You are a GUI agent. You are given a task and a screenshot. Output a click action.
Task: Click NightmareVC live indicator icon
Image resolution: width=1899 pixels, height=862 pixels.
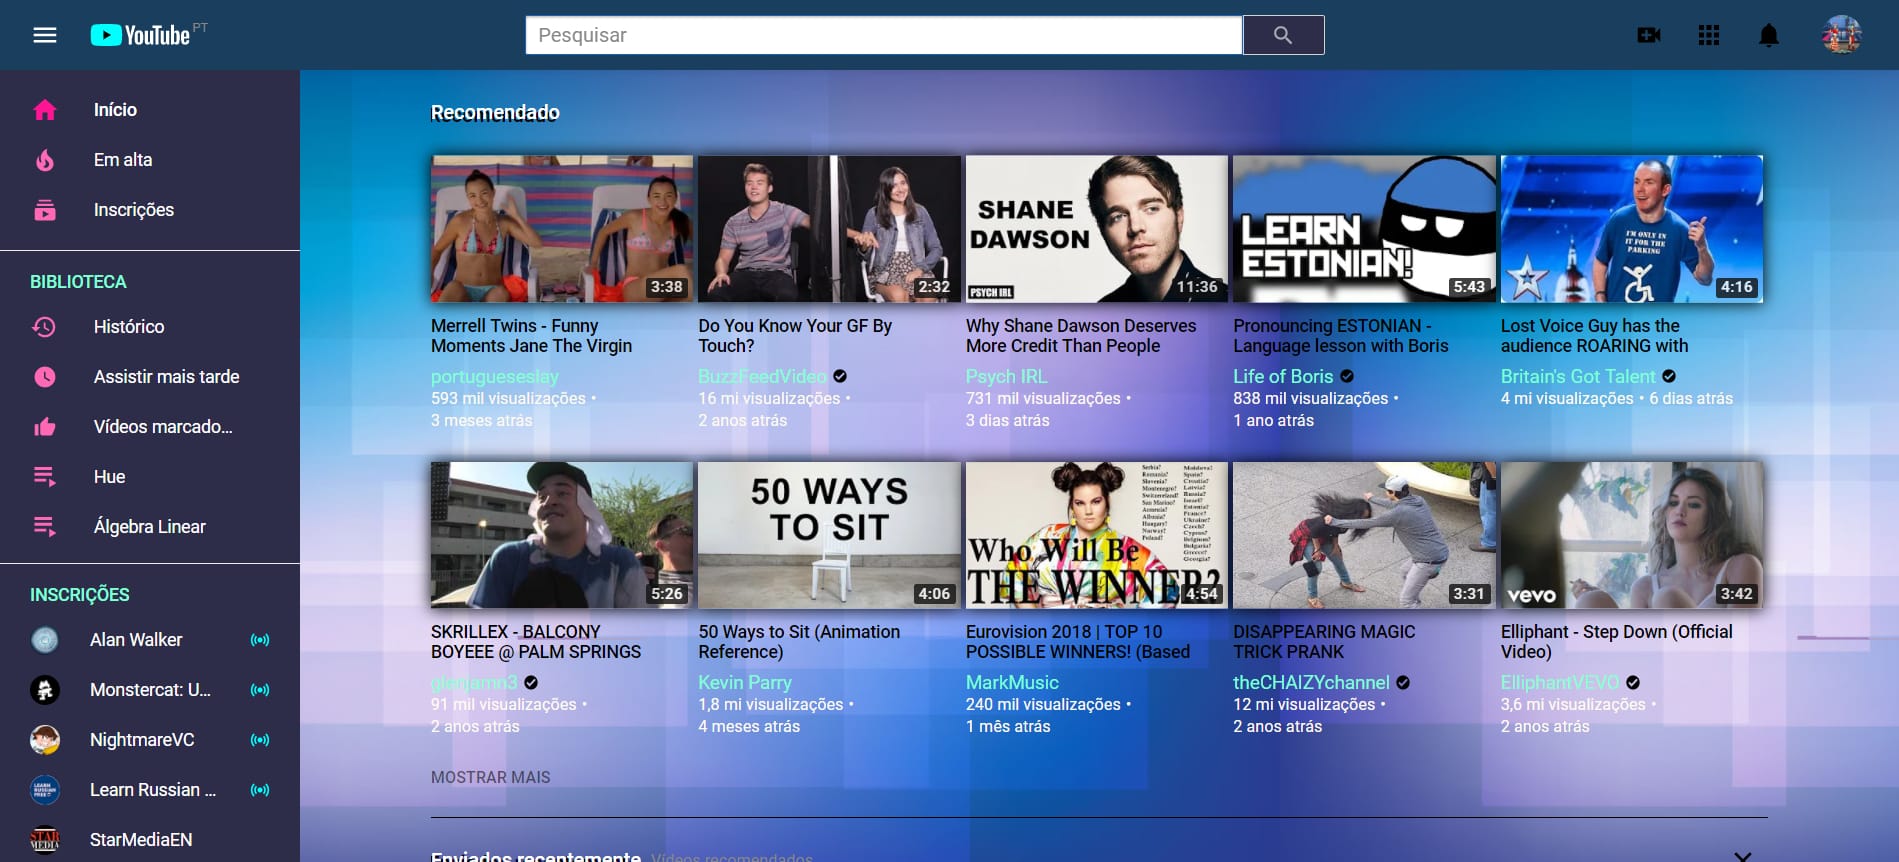point(260,740)
